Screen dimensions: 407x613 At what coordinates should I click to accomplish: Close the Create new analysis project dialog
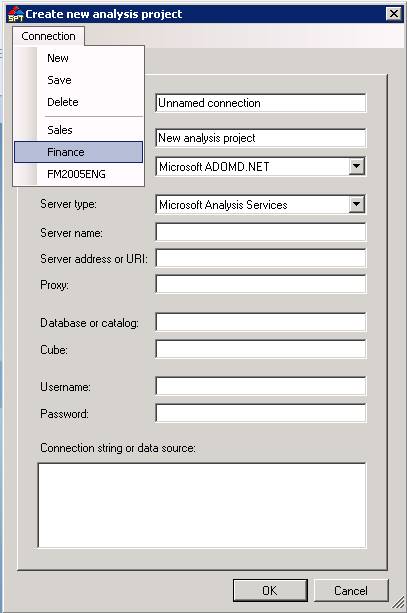coord(393,14)
